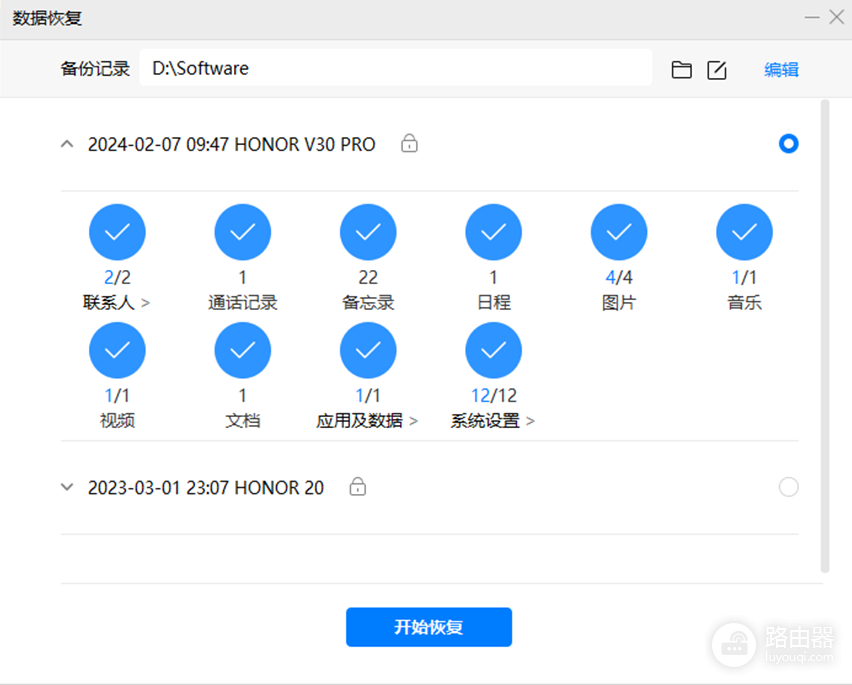852x685 pixels.
Task: Click the 22 count above 备忘录
Action: pos(368,277)
